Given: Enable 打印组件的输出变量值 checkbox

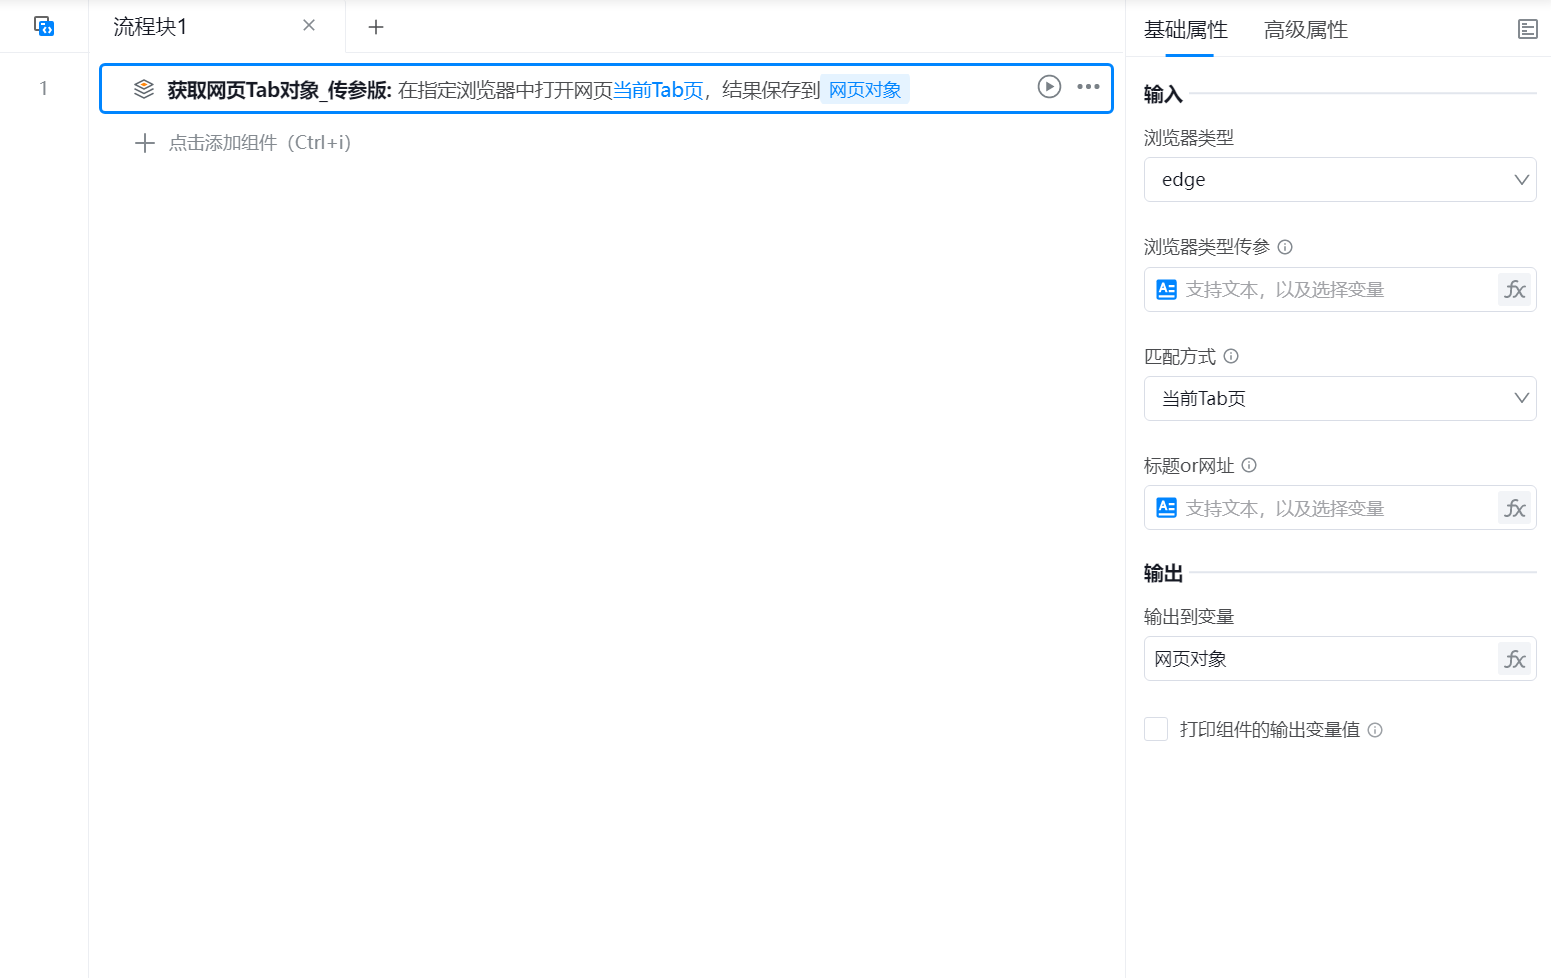Looking at the screenshot, I should (x=1156, y=729).
